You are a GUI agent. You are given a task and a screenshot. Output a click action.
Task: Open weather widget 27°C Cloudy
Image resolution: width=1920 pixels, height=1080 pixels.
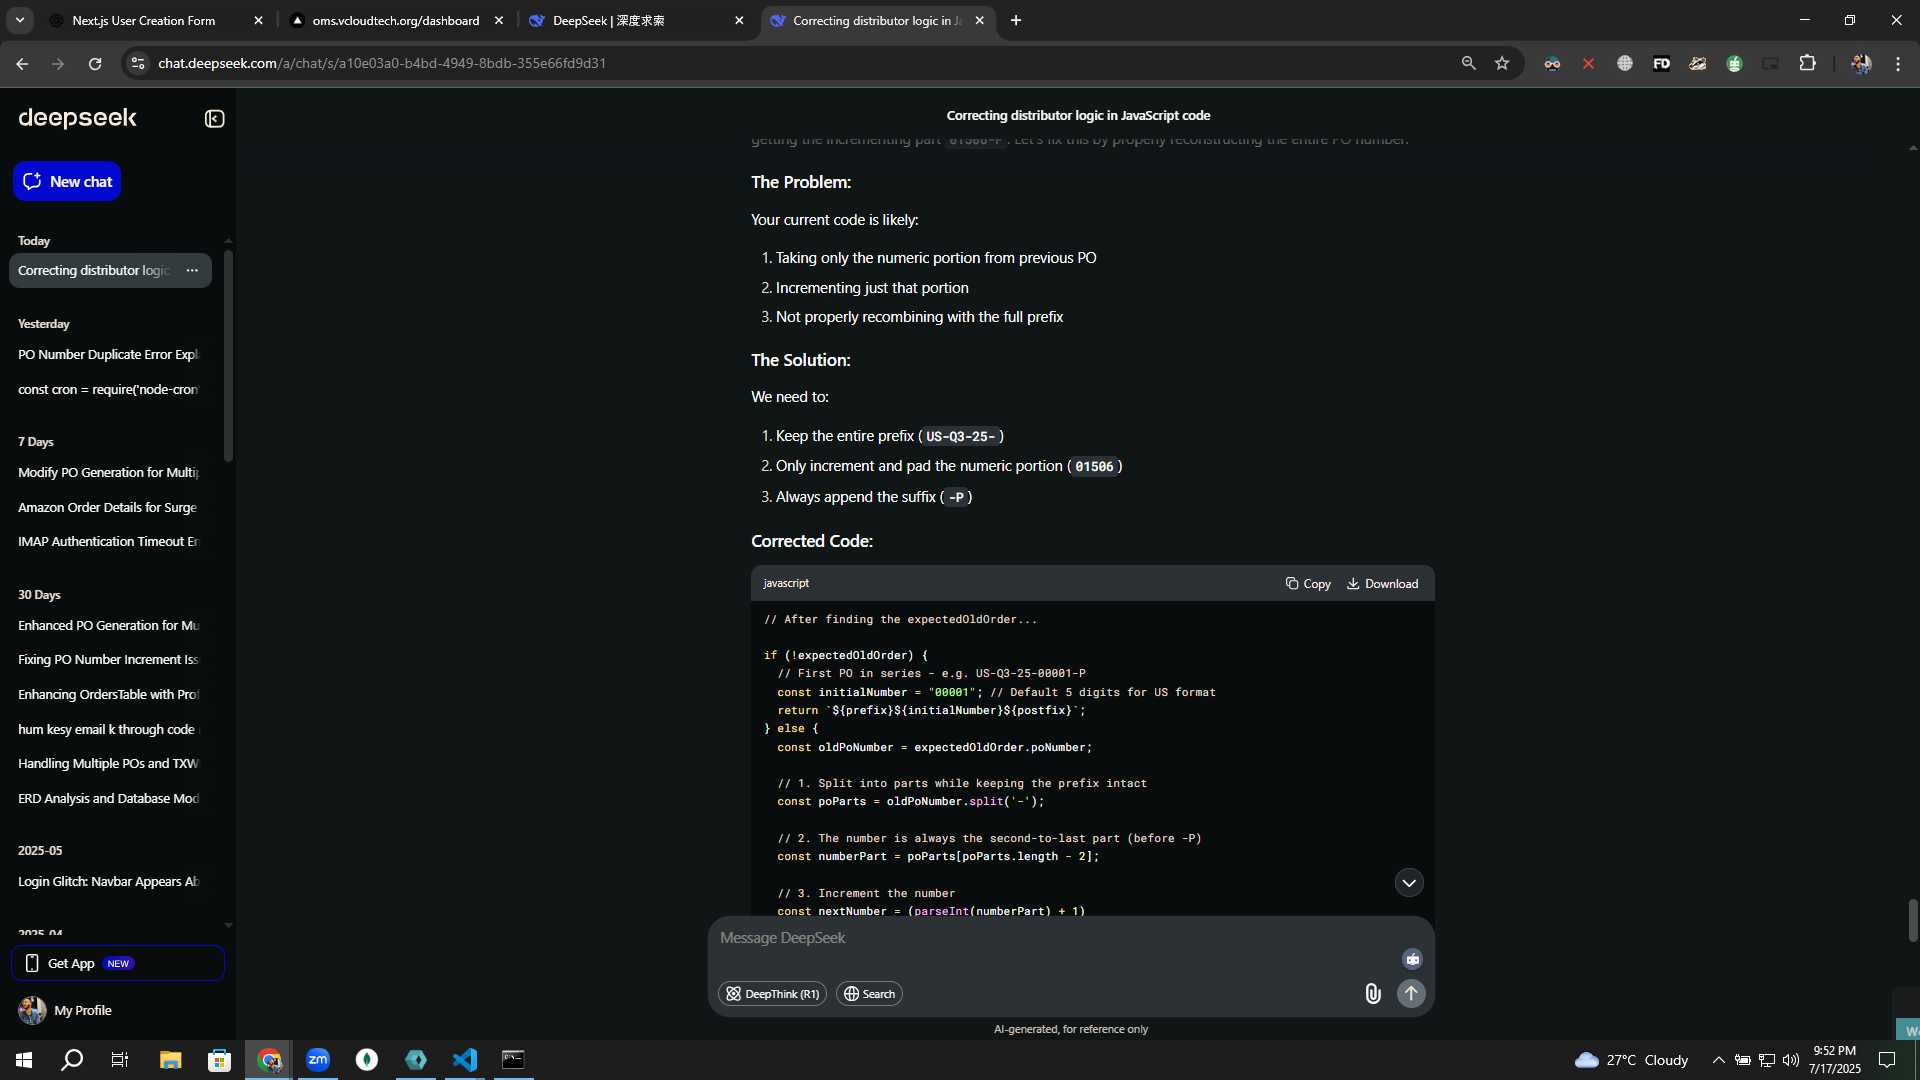[1631, 1060]
